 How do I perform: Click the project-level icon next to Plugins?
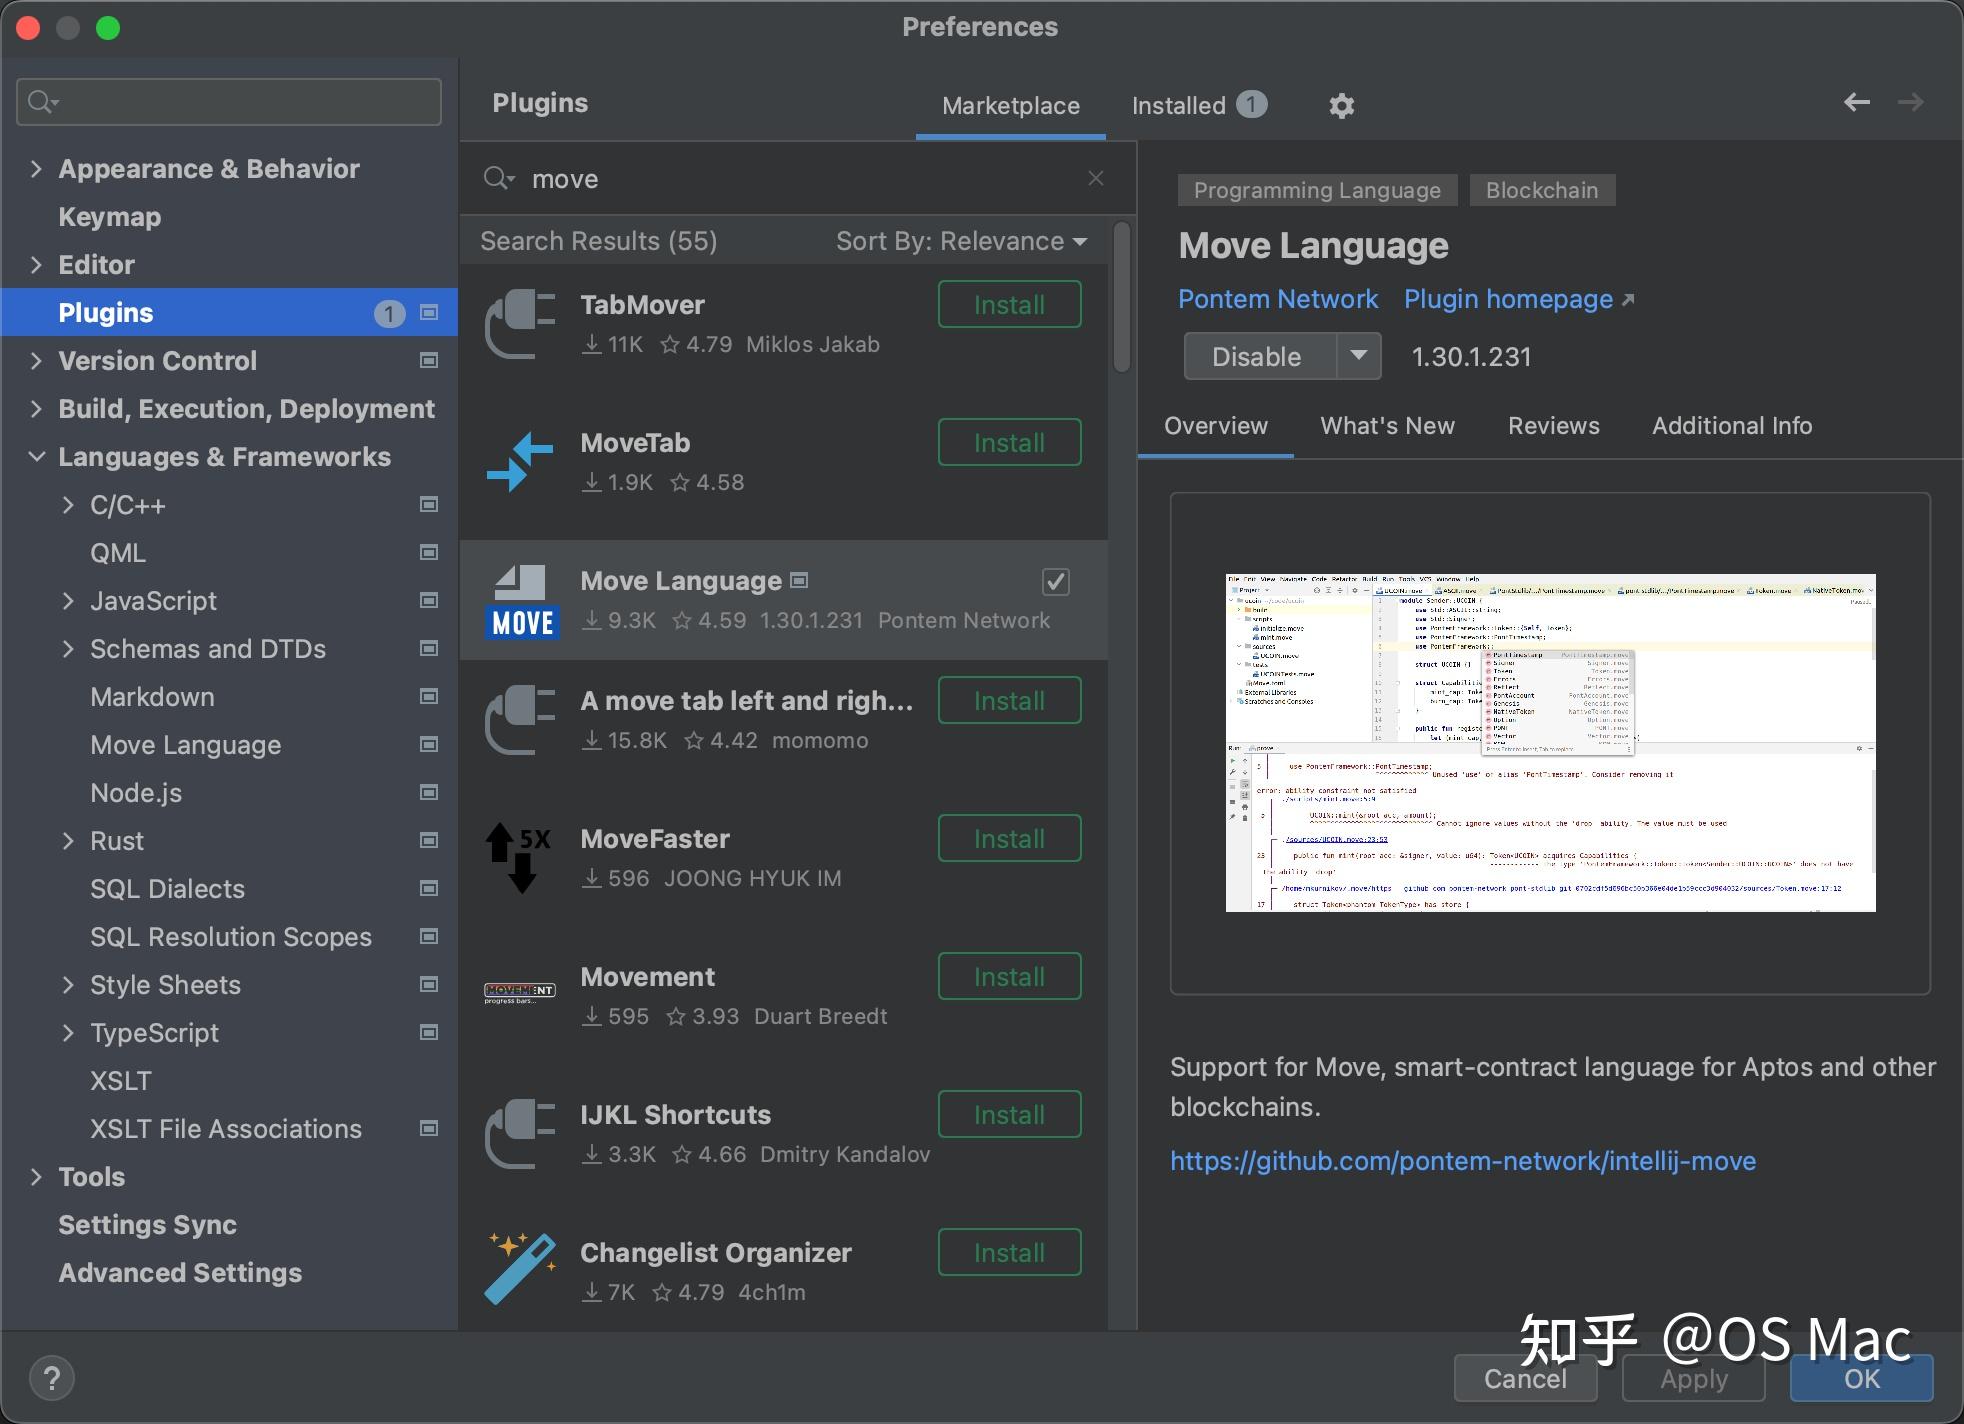click(x=429, y=312)
